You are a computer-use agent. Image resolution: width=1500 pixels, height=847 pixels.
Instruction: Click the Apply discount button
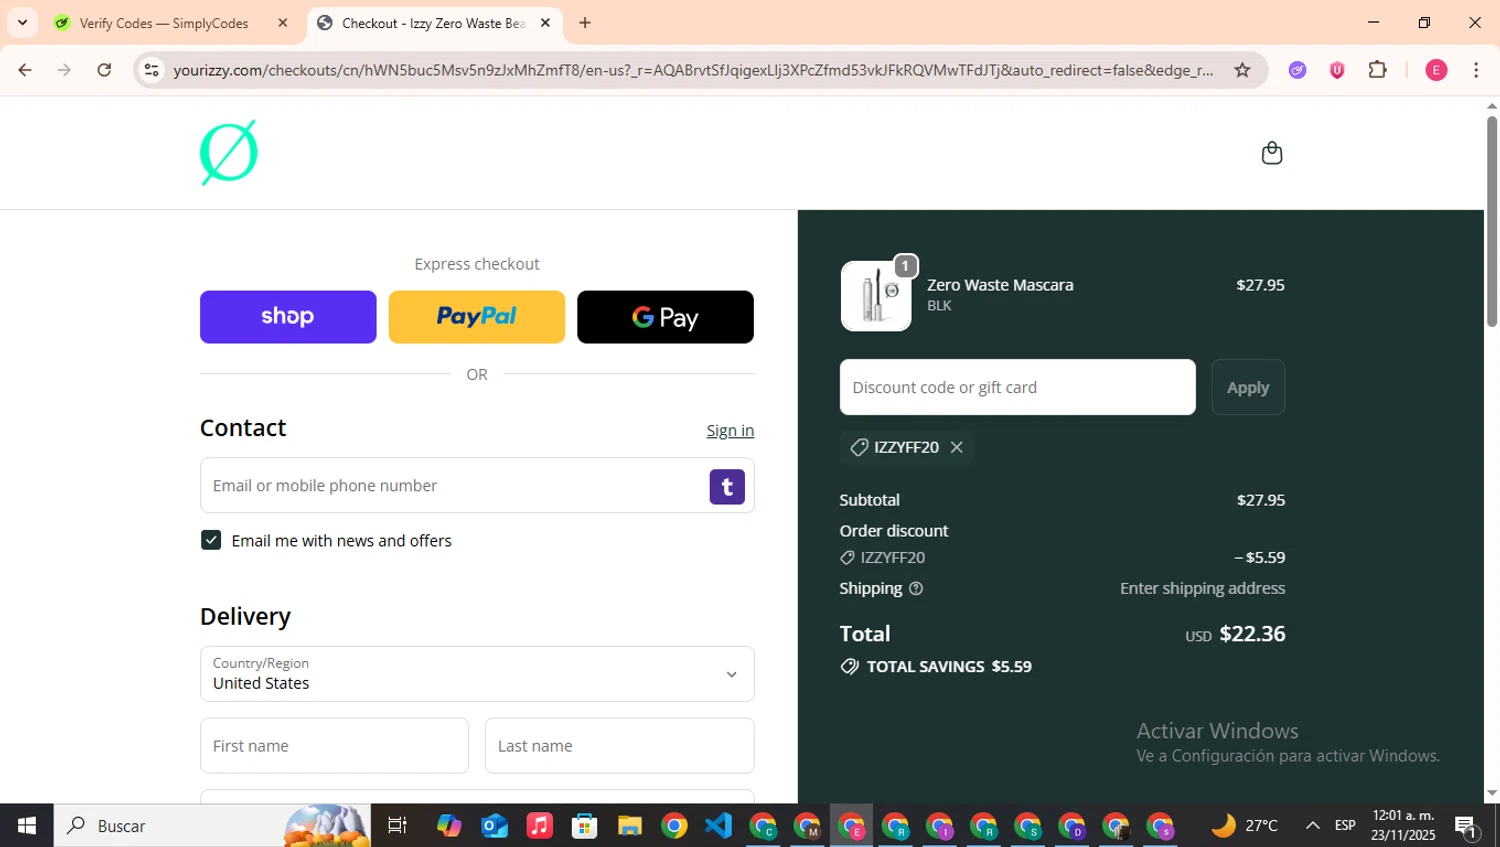coord(1248,387)
